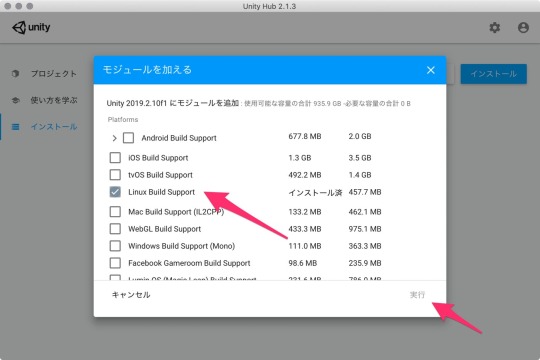Expand Android Build Support options
Image resolution: width=540 pixels, height=360 pixels.
point(114,138)
